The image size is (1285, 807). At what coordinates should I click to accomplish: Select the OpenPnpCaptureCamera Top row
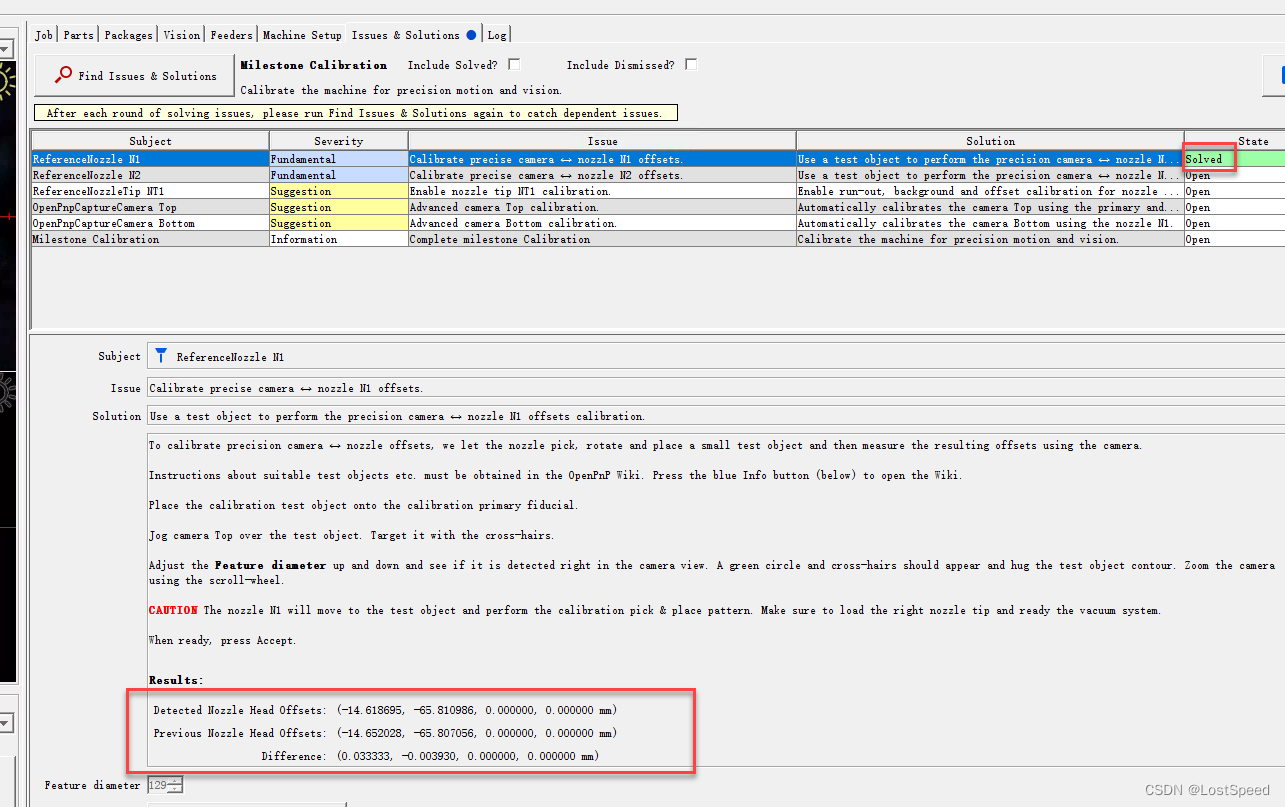tap(658, 207)
